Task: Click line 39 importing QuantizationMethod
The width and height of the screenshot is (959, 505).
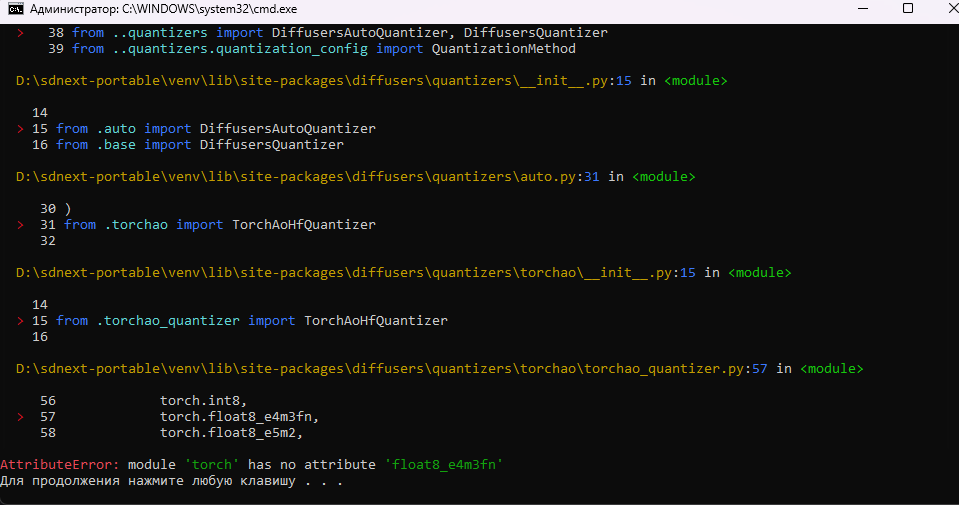Action: pyautogui.click(x=312, y=48)
